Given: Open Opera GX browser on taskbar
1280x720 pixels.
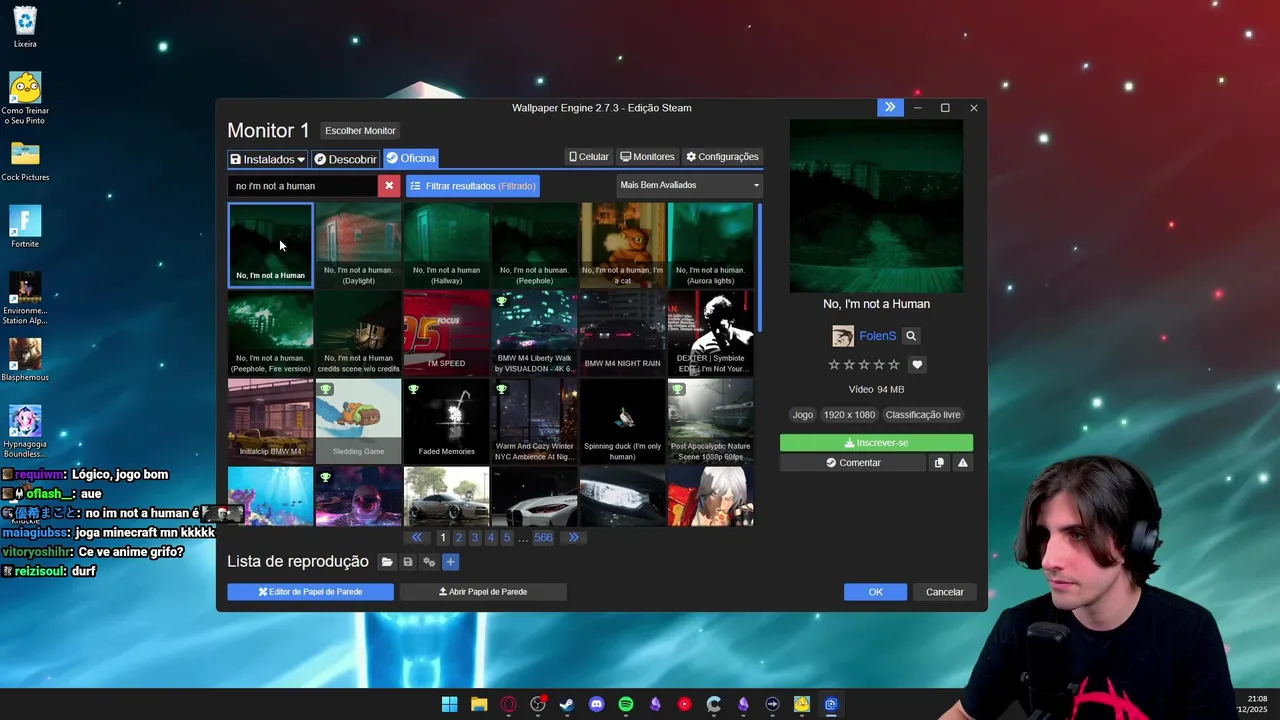Looking at the screenshot, I should (x=509, y=704).
